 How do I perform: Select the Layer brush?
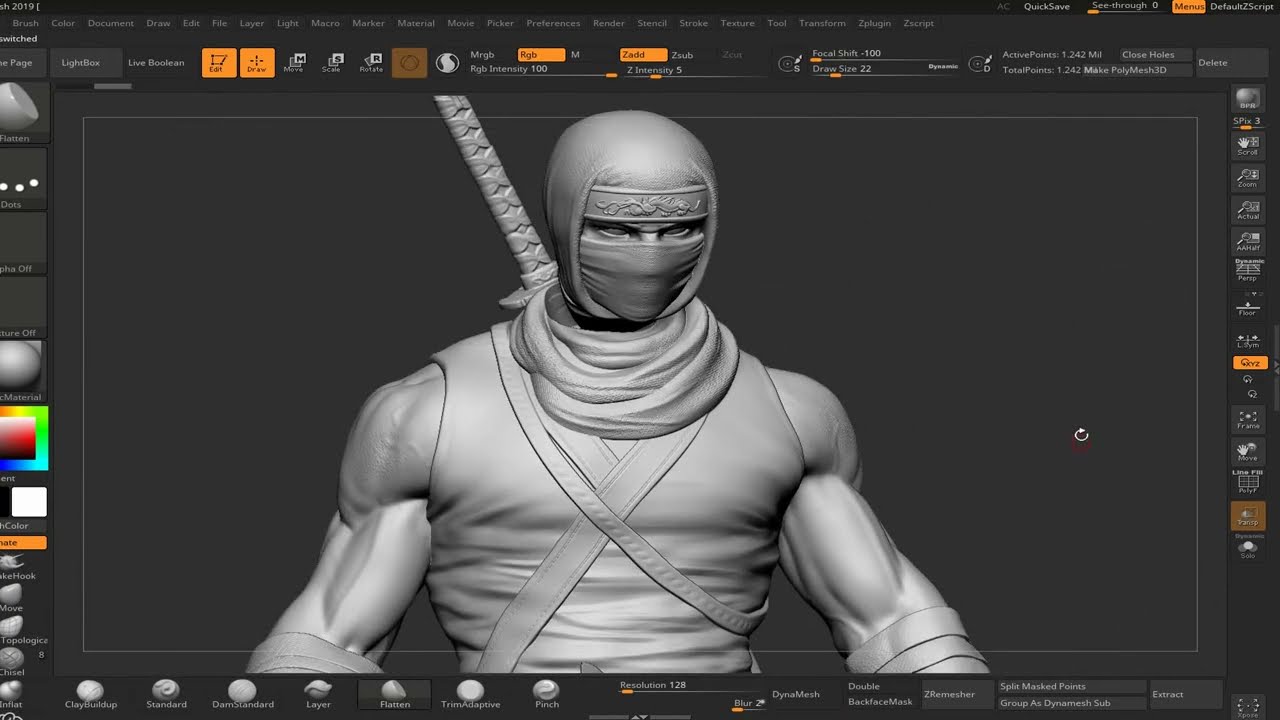pyautogui.click(x=318, y=694)
